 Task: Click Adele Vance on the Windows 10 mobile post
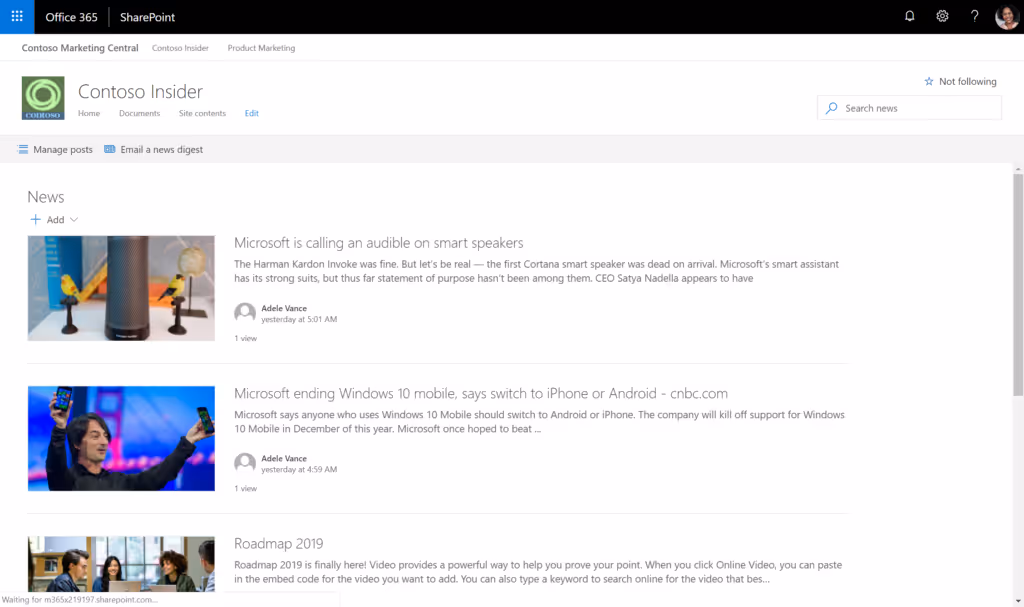[x=284, y=458]
